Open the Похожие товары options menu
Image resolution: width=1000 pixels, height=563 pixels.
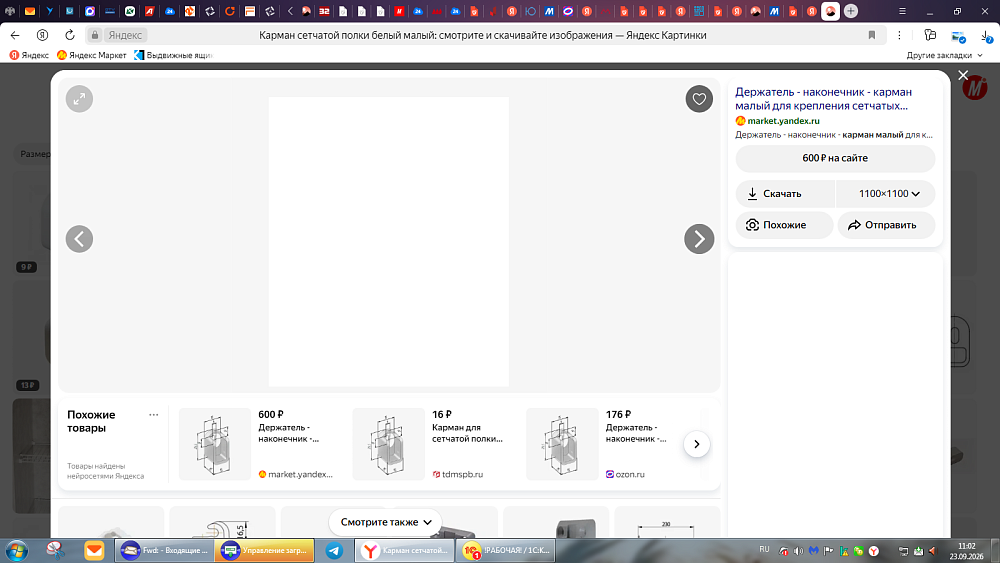(154, 414)
